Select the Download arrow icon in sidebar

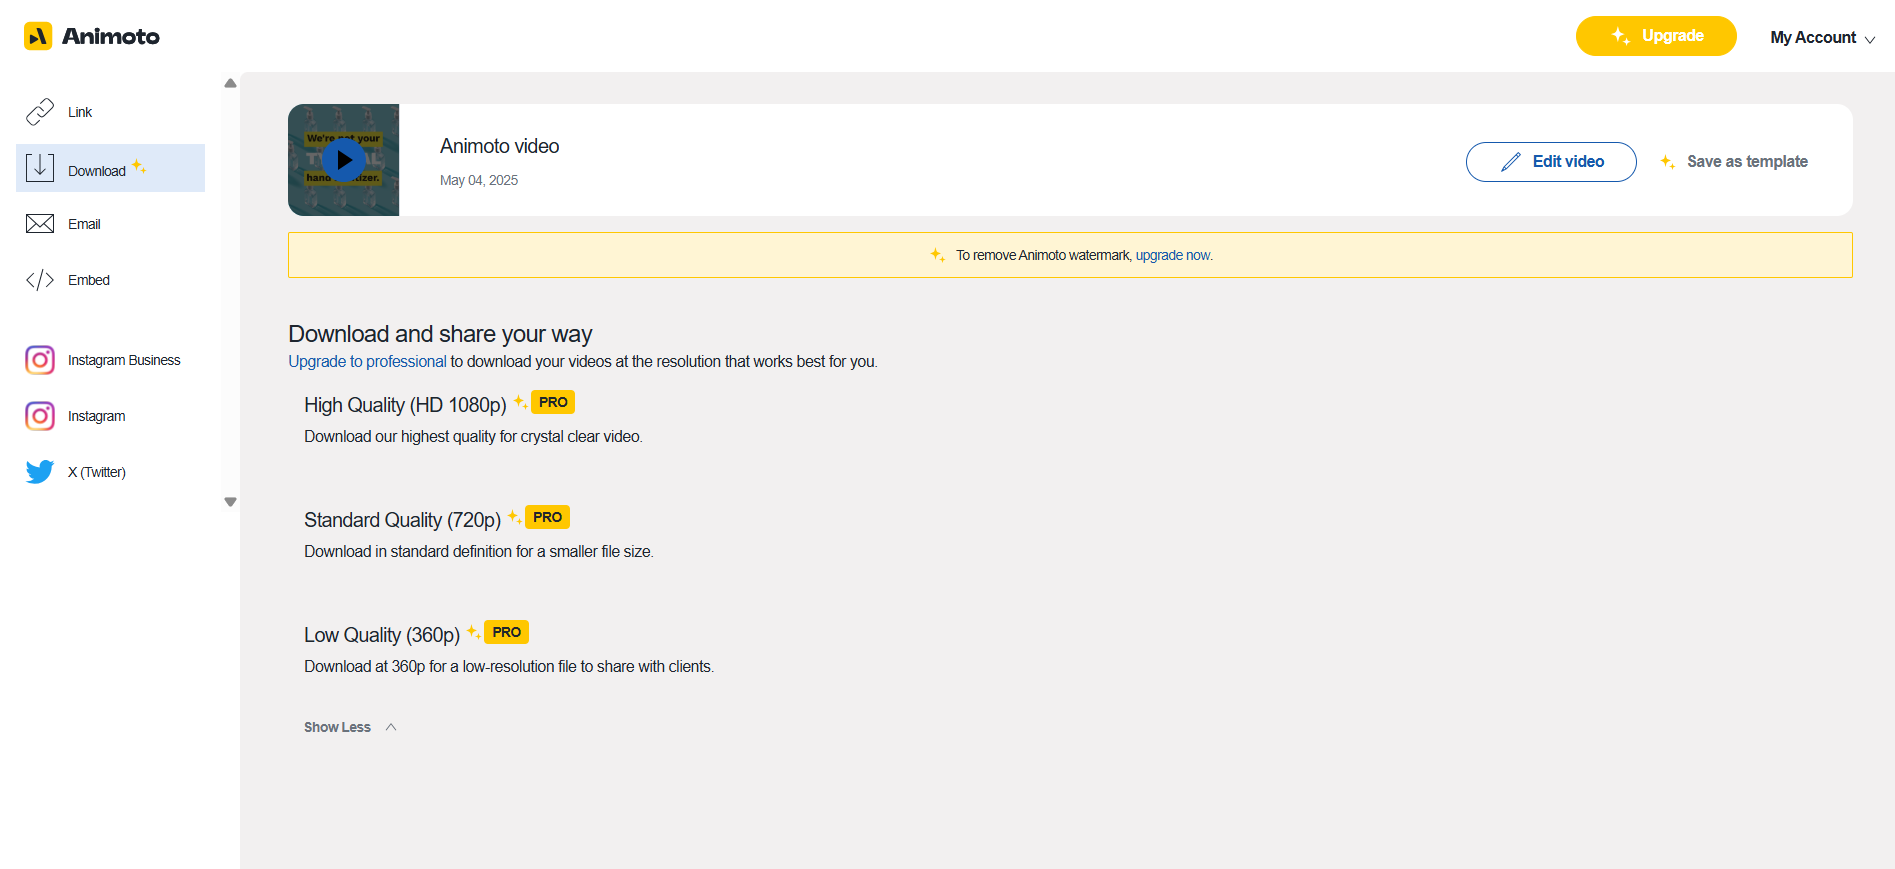40,168
